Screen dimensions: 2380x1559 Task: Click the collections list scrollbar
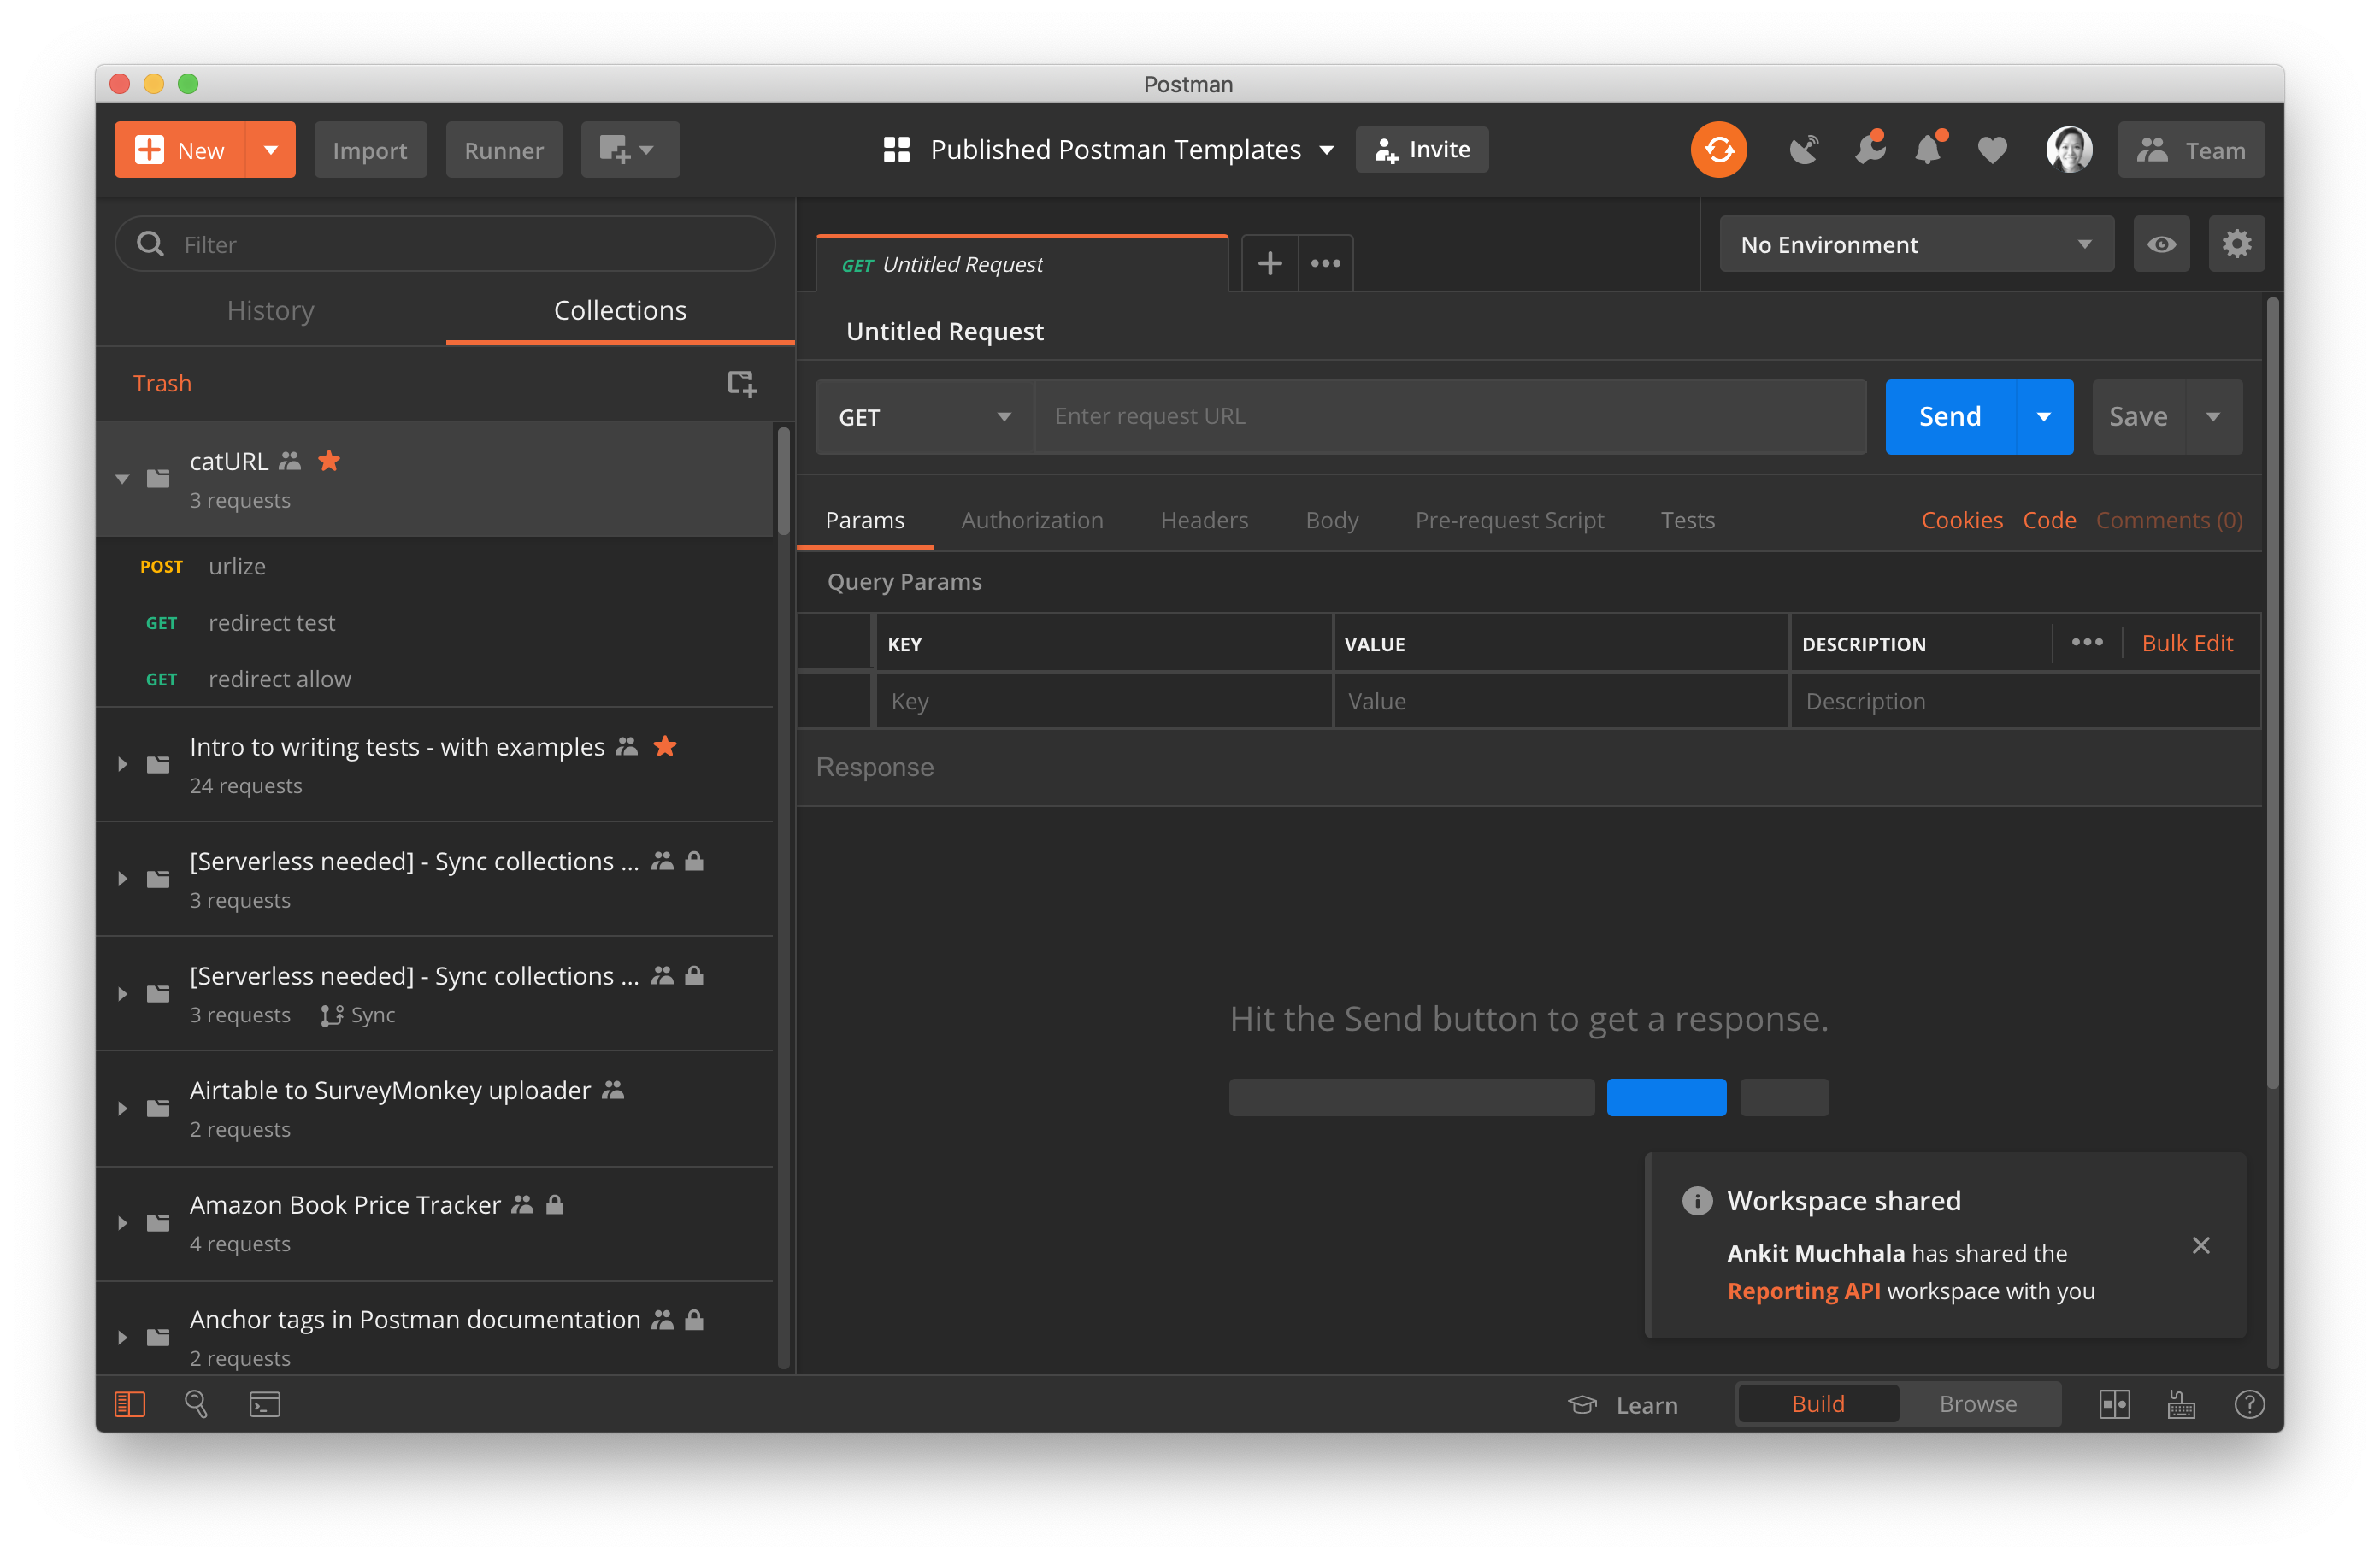pyautogui.click(x=783, y=480)
